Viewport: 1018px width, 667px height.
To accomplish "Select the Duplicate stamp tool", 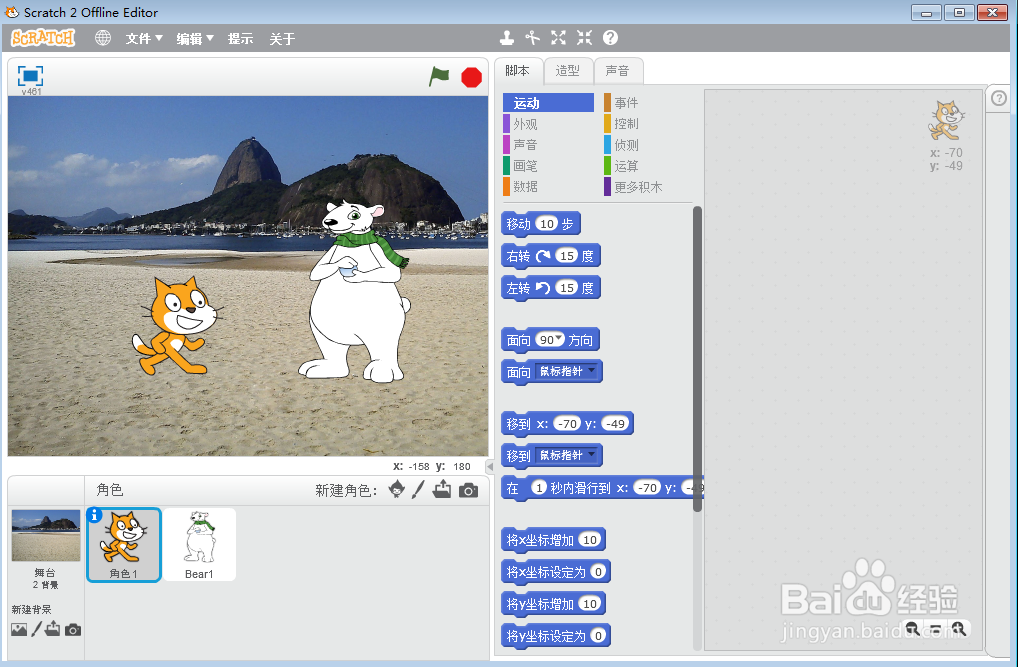I will coord(507,38).
